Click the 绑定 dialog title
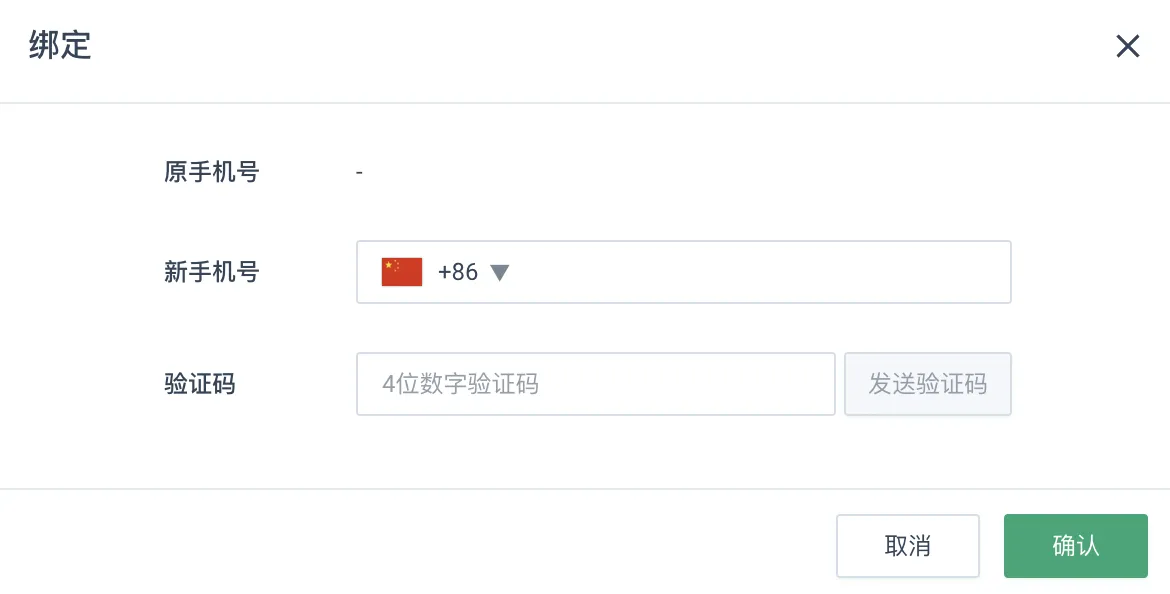 click(x=60, y=45)
